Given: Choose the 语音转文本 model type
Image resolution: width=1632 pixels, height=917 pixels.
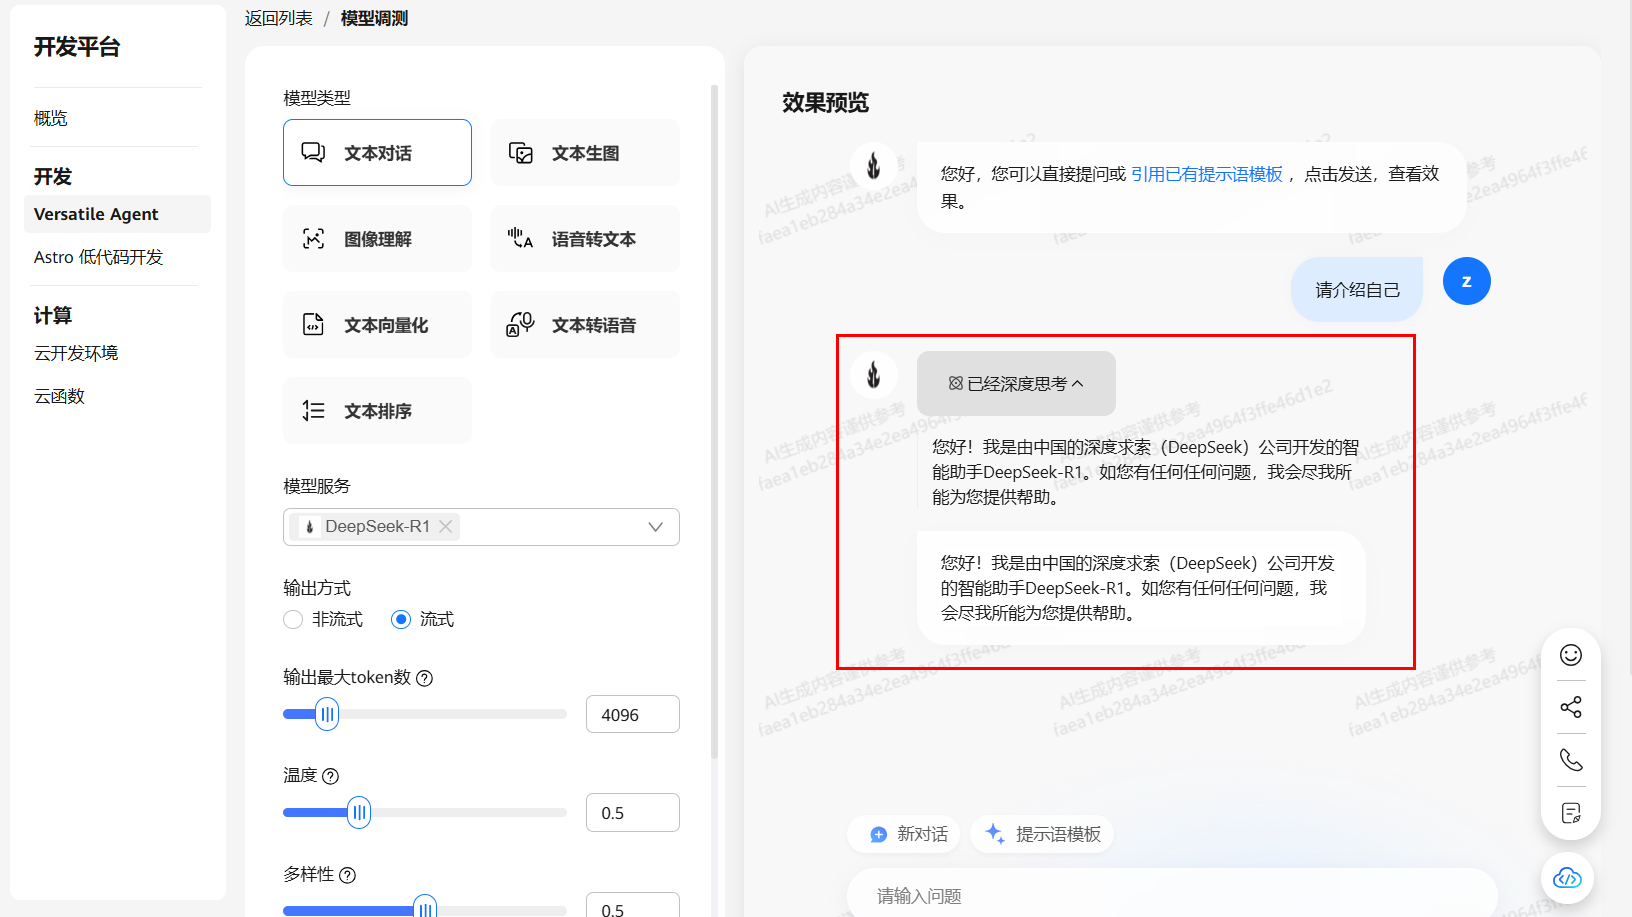Looking at the screenshot, I should [585, 238].
